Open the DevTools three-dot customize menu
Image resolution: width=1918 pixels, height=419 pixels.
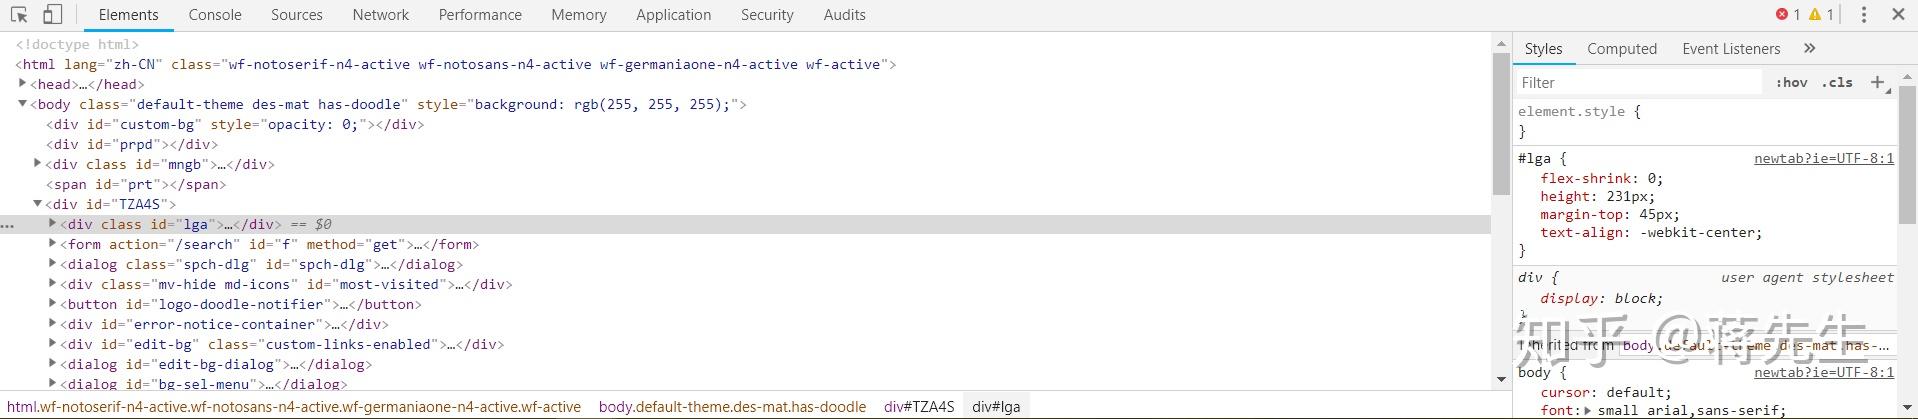(1863, 15)
